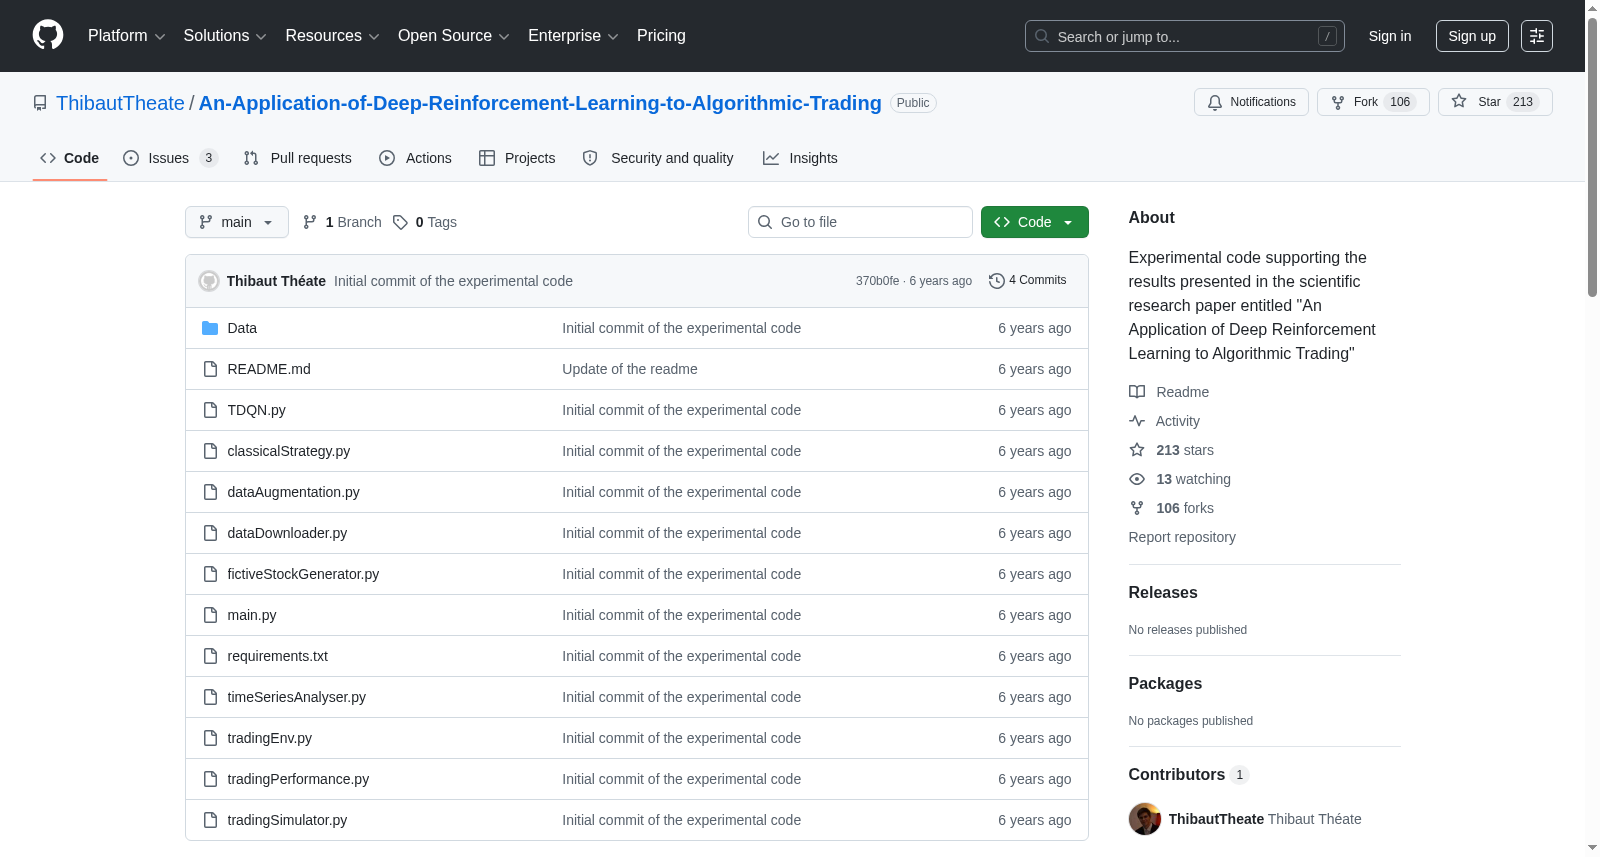Click the GitHub logo icon
The width and height of the screenshot is (1600, 857).
pyautogui.click(x=48, y=35)
